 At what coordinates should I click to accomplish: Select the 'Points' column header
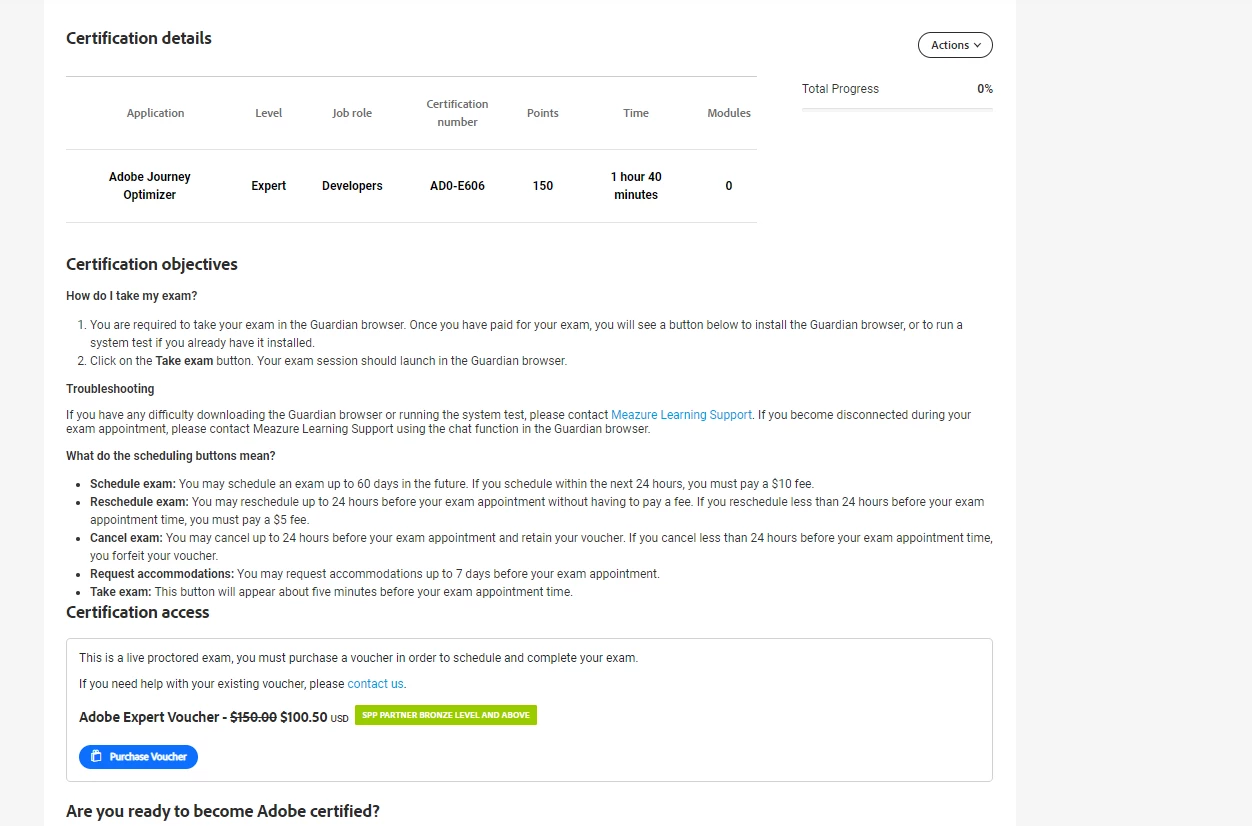[543, 113]
